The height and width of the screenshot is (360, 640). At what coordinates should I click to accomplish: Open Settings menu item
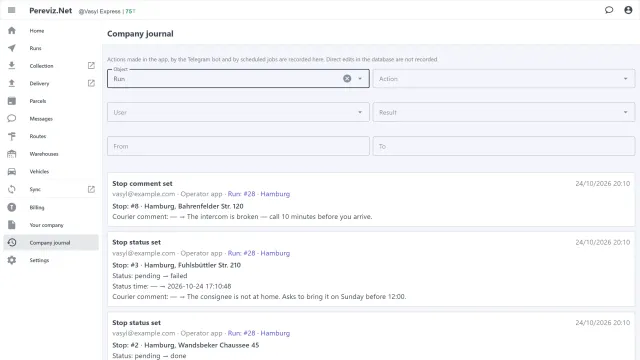pyautogui.click(x=51, y=260)
